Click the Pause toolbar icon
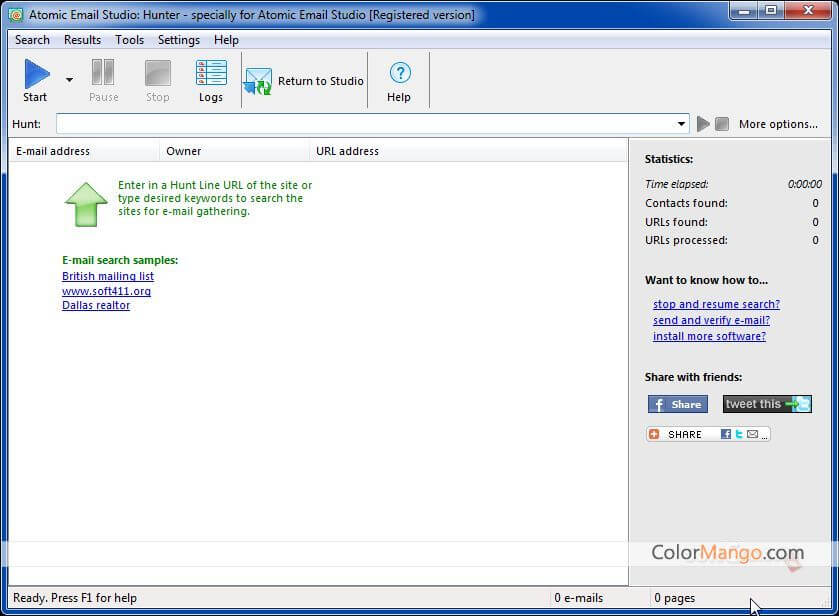 103,74
